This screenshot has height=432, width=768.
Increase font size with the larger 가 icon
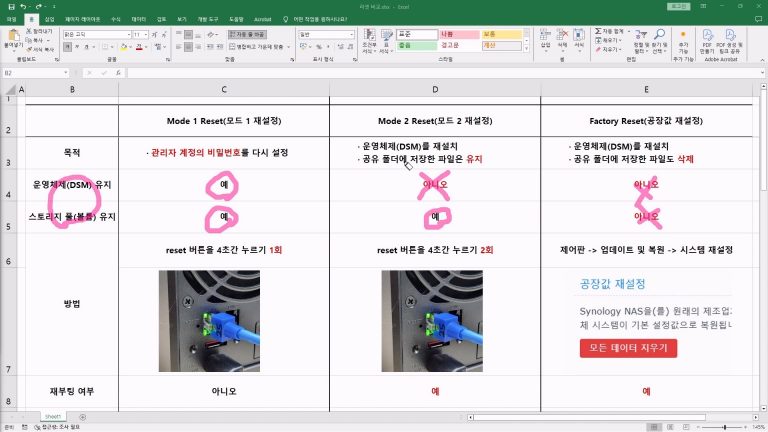(155, 34)
